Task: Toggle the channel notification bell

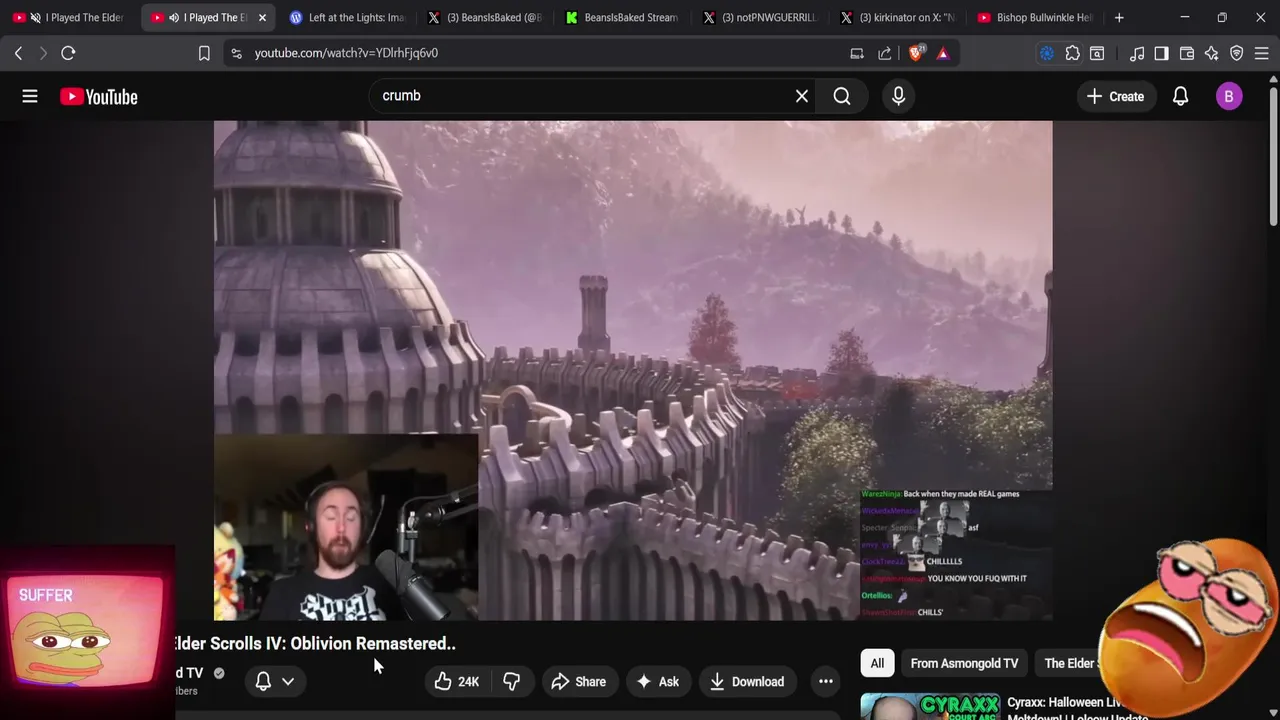Action: (263, 681)
